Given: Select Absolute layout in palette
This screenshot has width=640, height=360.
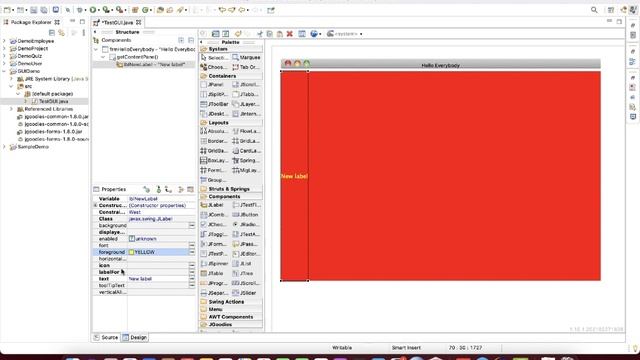Looking at the screenshot, I should pos(215,131).
